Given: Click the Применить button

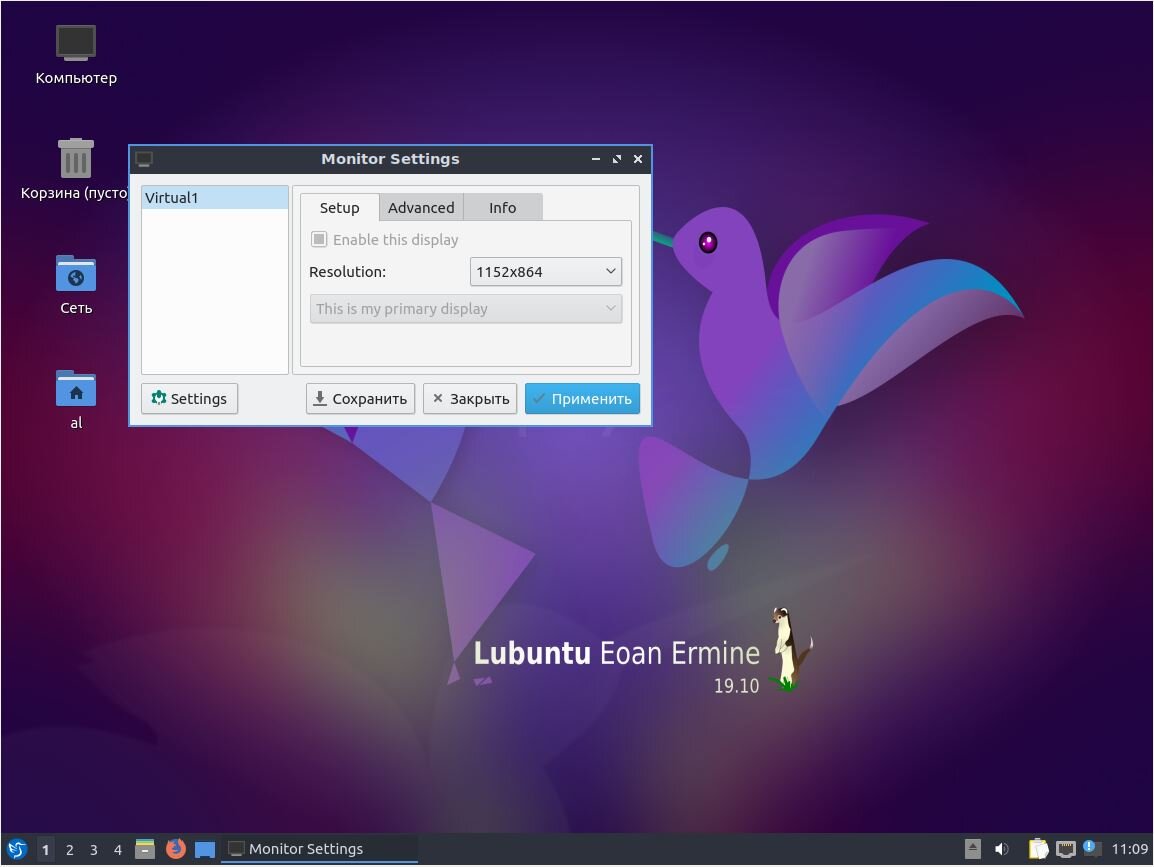Looking at the screenshot, I should pyautogui.click(x=582, y=398).
